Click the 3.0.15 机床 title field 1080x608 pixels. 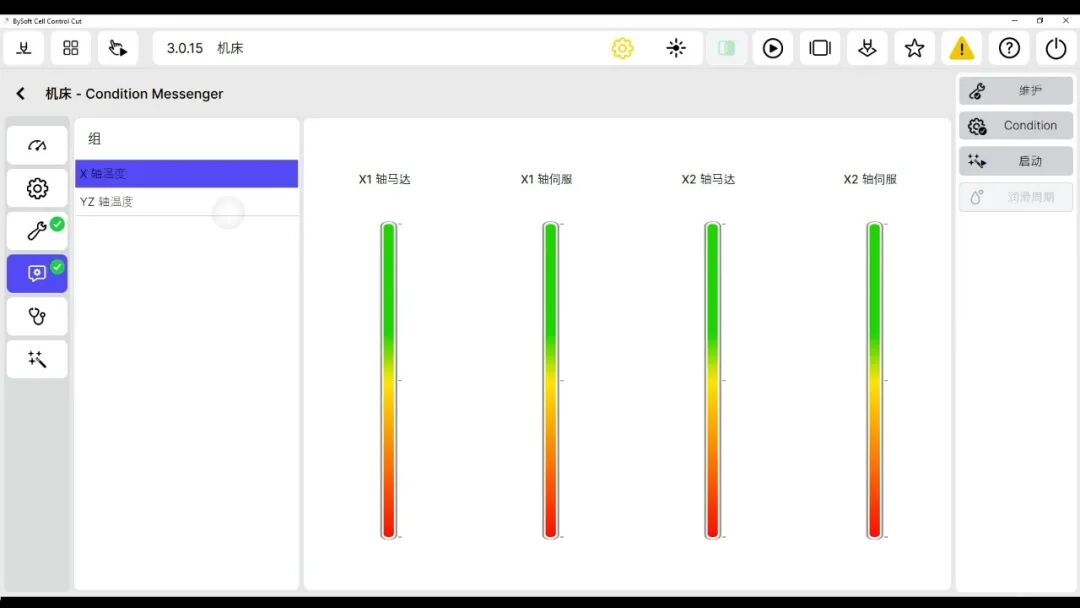pos(380,48)
